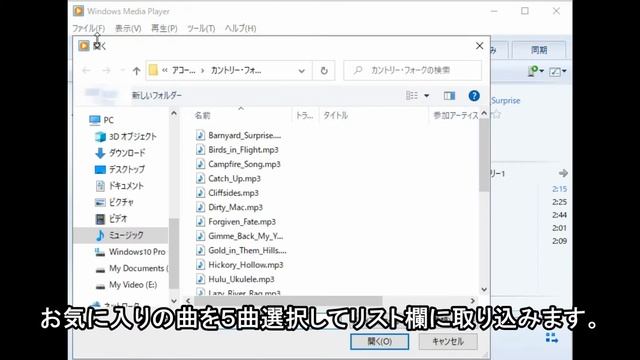The width and height of the screenshot is (640, 360).
Task: Select Hickory_Hollow.mp3 file
Action: (240, 265)
